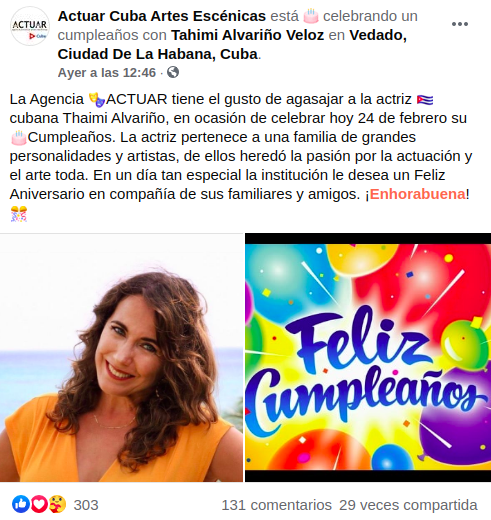The image size is (491, 520).
Task: Open the Feliz Cumpleaños balloon image
Action: pyautogui.click(x=368, y=358)
